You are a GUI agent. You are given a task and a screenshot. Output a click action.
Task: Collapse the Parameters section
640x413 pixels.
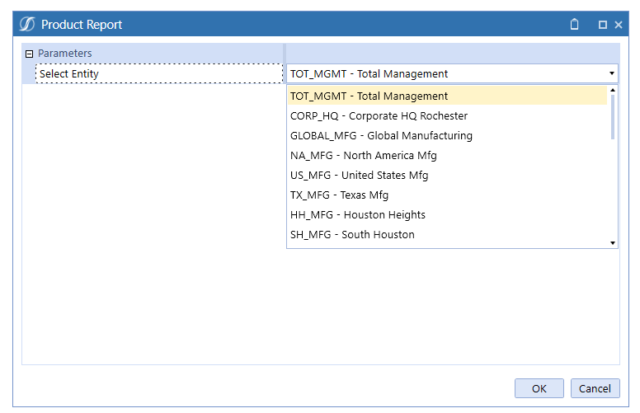tap(29, 53)
